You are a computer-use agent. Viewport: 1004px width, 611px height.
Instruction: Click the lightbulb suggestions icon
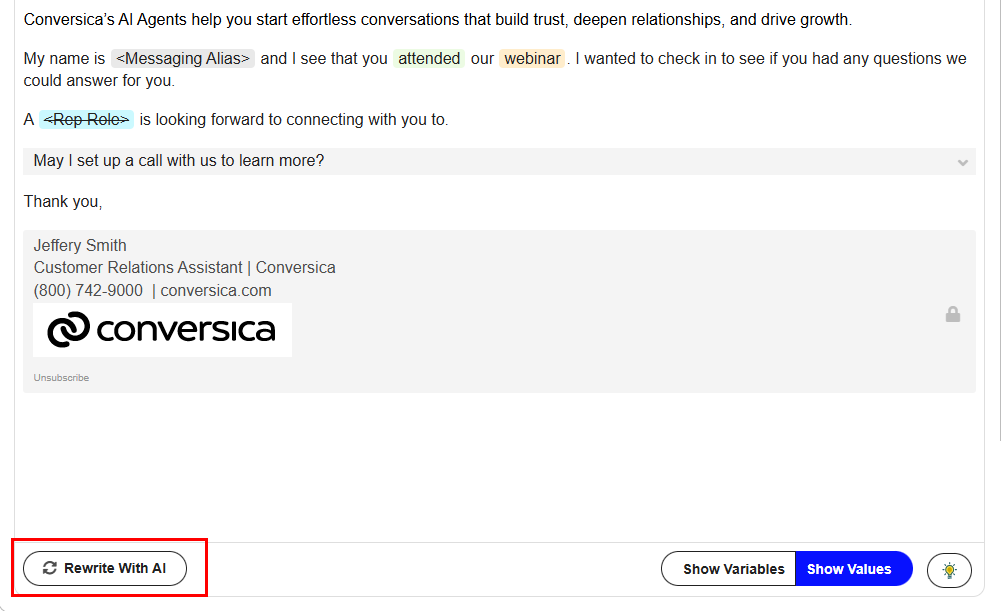(949, 569)
